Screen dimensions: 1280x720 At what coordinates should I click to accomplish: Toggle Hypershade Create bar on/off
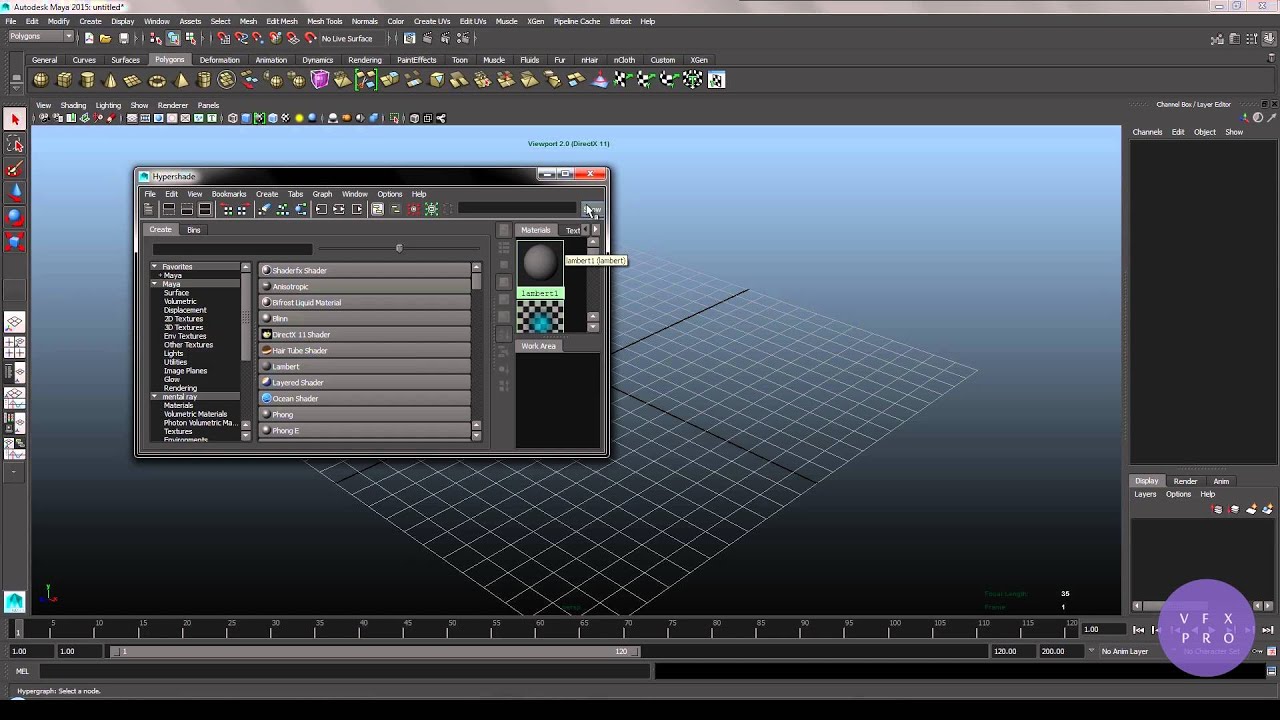pyautogui.click(x=148, y=209)
